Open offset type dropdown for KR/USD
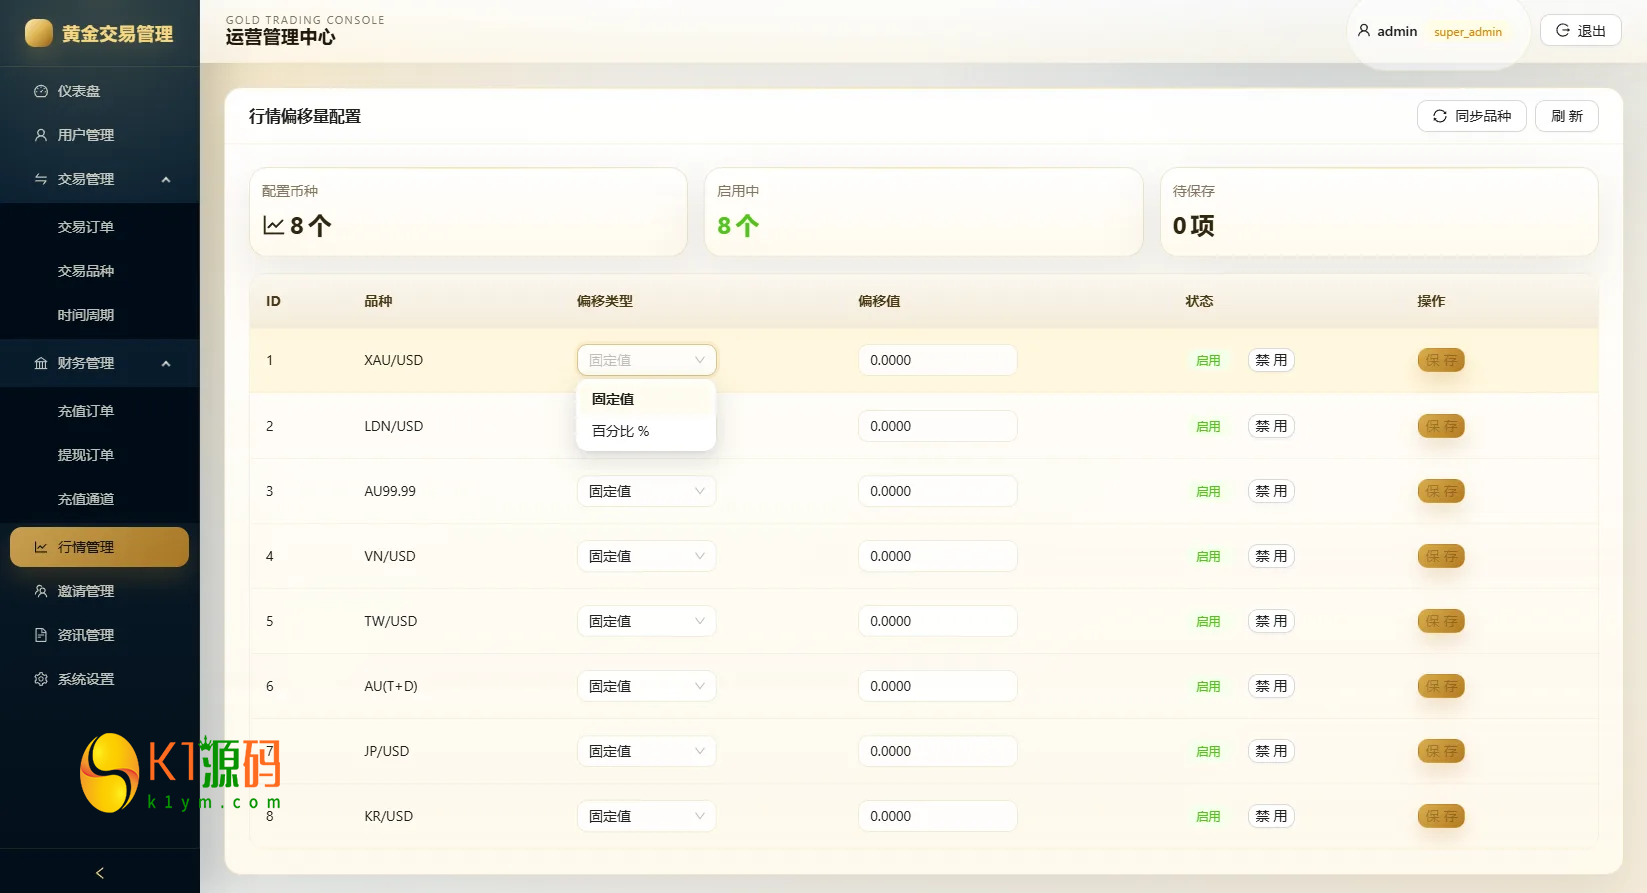 [647, 816]
